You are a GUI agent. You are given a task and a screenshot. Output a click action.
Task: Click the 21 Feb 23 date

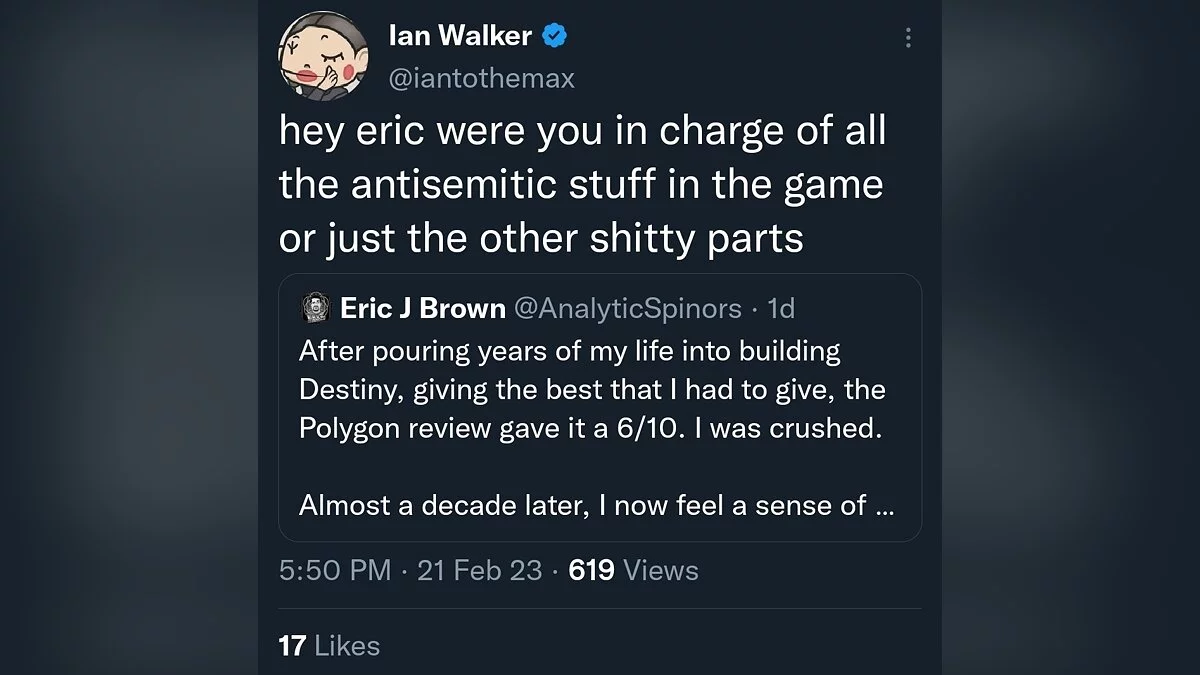pos(479,570)
